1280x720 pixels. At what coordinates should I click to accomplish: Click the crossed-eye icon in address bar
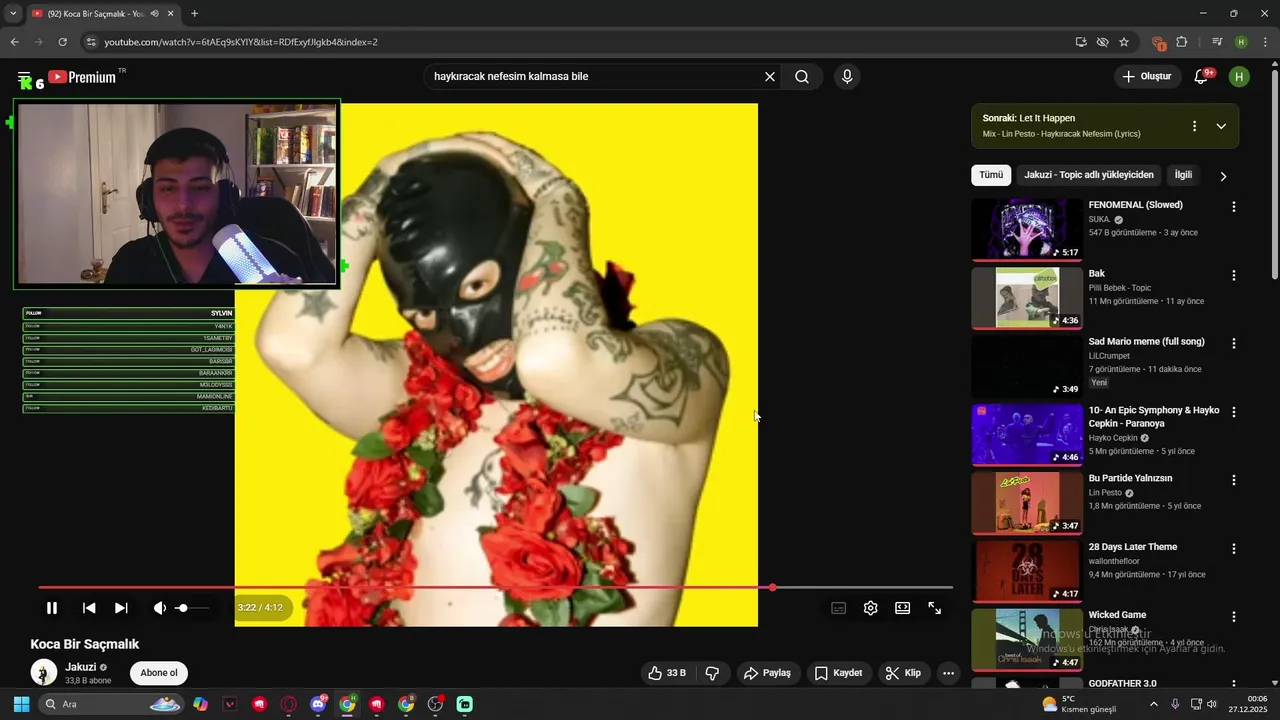(x=1103, y=42)
